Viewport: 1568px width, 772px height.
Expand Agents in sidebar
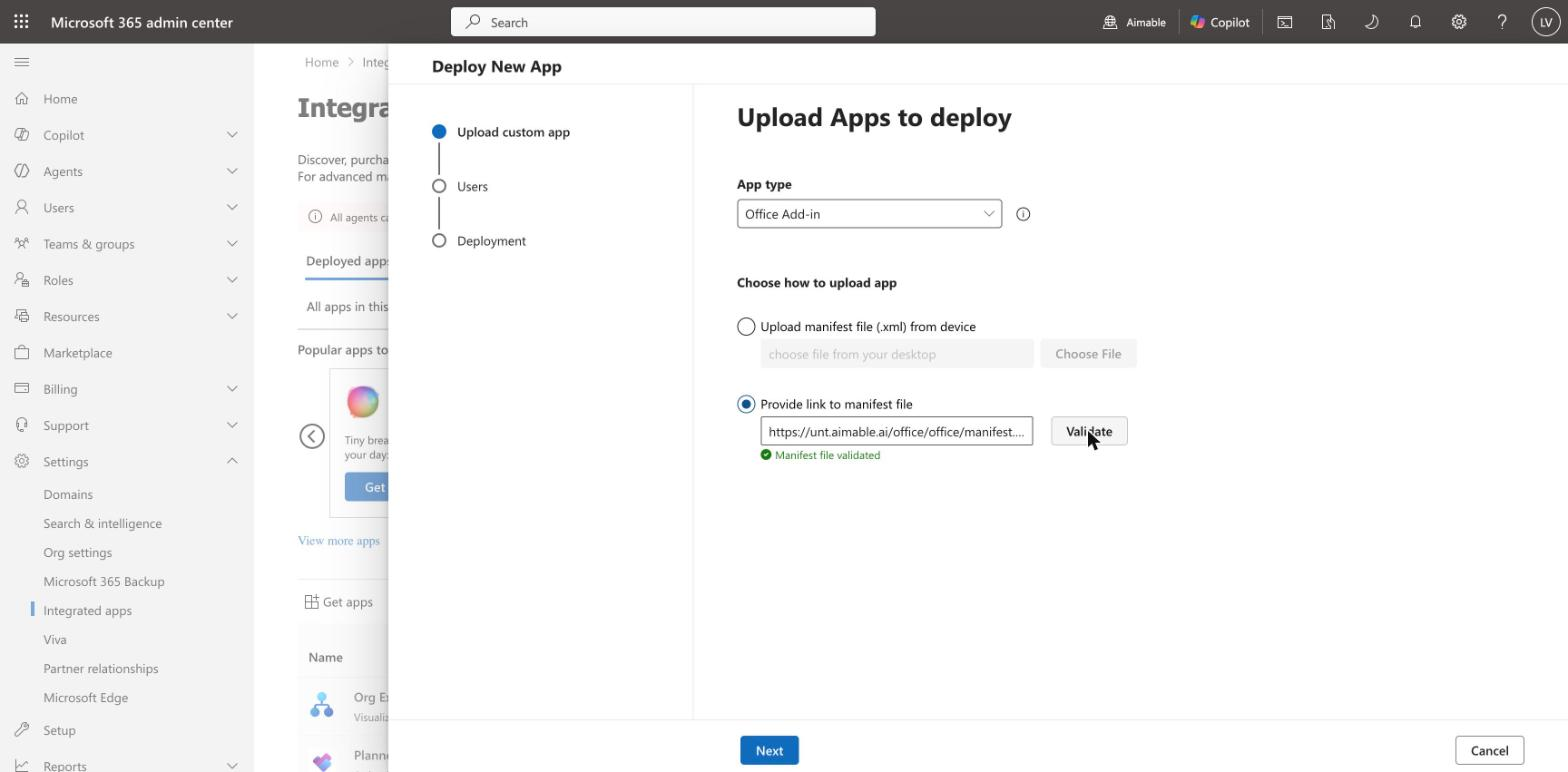click(x=232, y=171)
